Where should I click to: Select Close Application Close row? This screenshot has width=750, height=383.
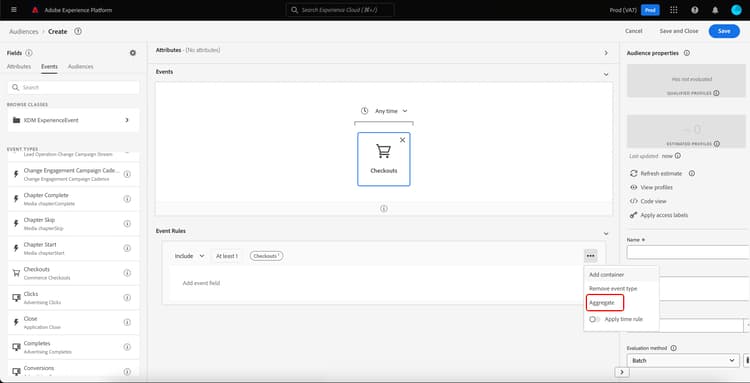point(74,323)
